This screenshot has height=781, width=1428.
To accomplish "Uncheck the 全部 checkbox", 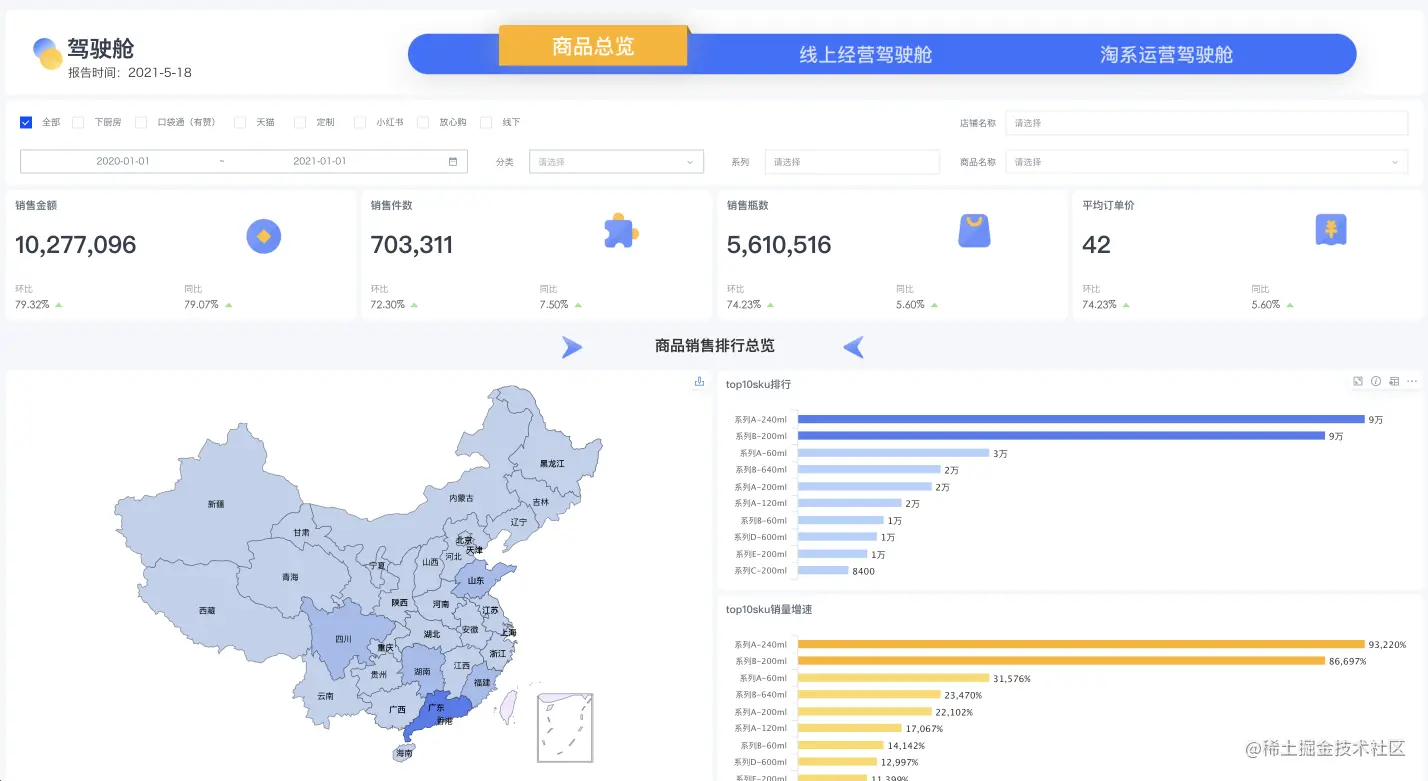I will point(26,122).
